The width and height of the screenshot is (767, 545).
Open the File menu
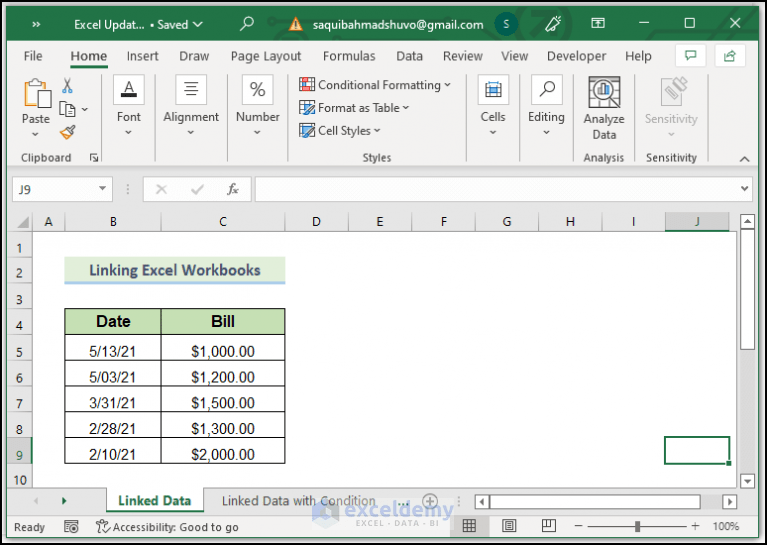(x=33, y=56)
